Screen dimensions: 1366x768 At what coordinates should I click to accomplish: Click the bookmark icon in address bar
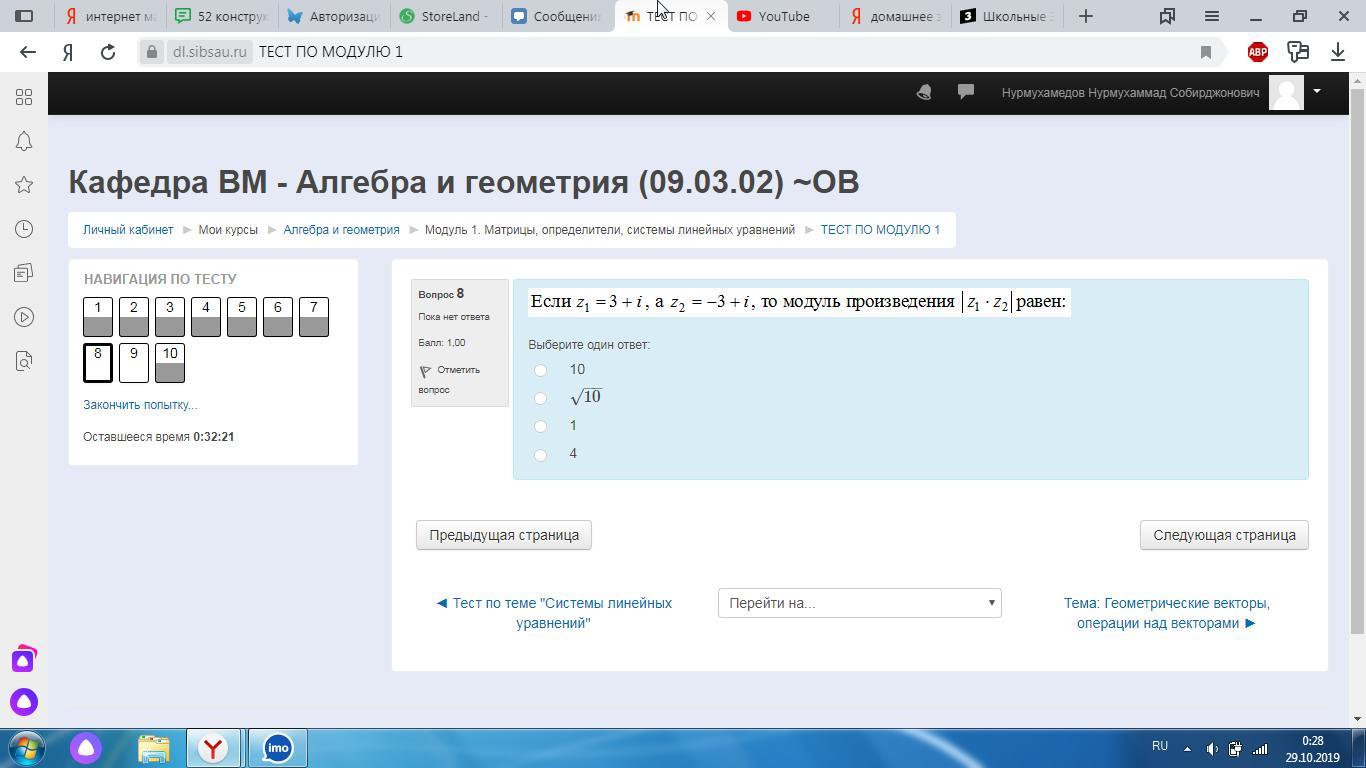point(1206,52)
